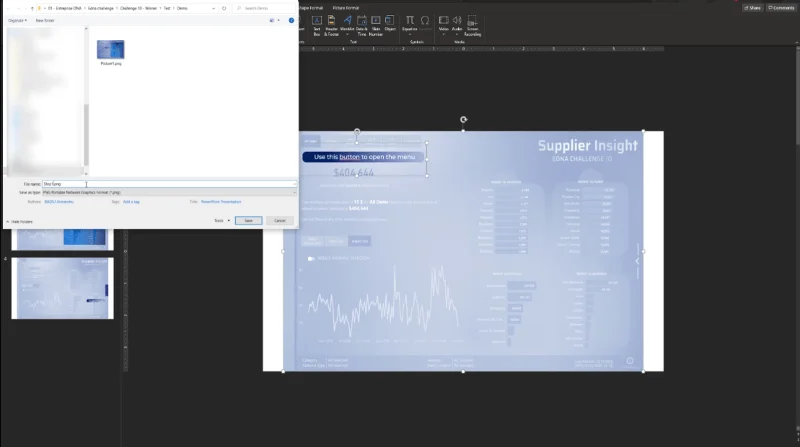800x447 pixels.
Task: Click the left arrow on the dashboard edge
Action: 637,261
